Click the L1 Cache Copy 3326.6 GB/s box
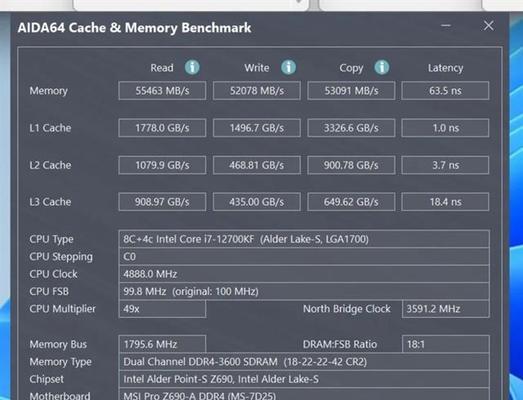 point(351,128)
